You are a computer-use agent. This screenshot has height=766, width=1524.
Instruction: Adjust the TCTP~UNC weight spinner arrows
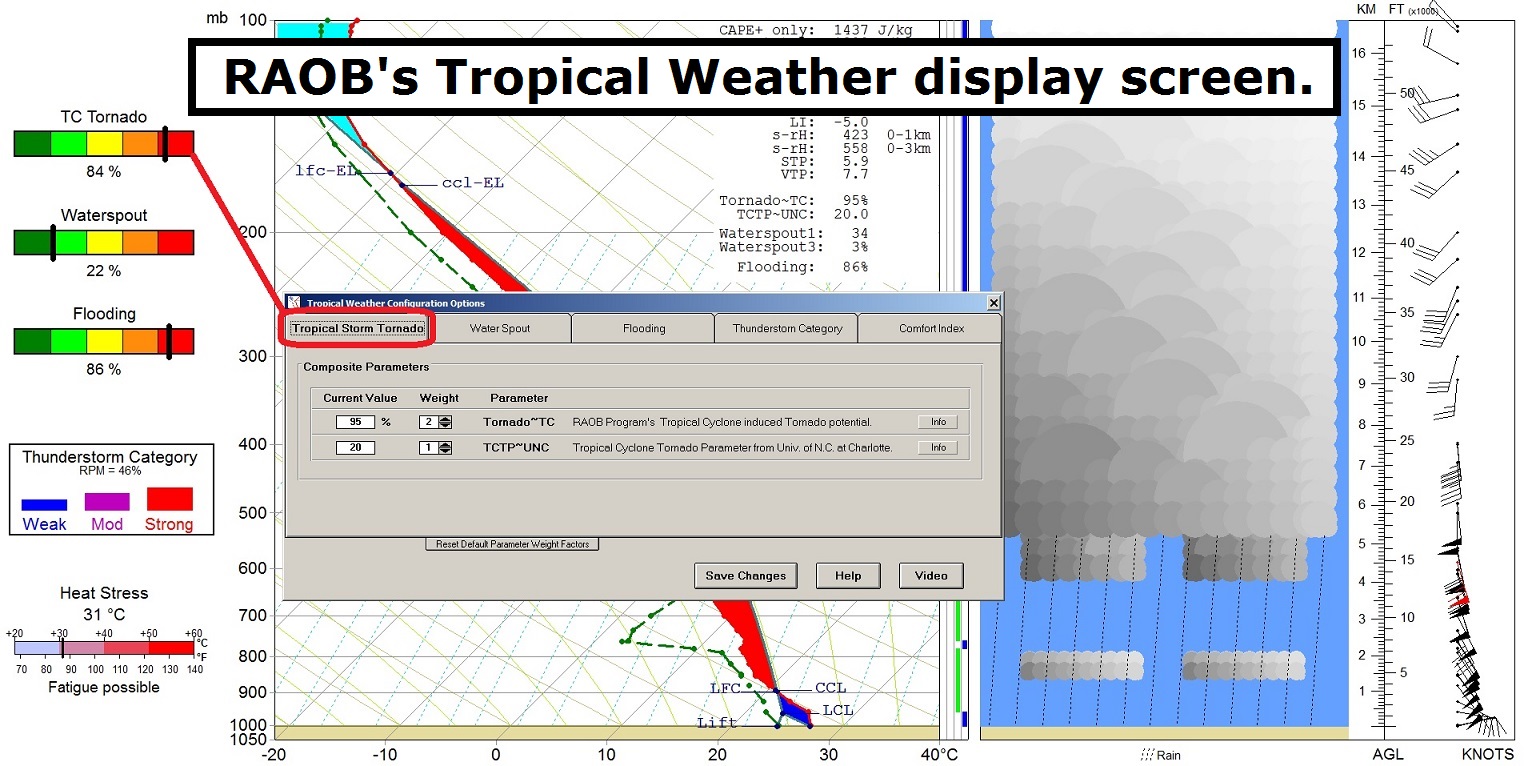point(445,447)
